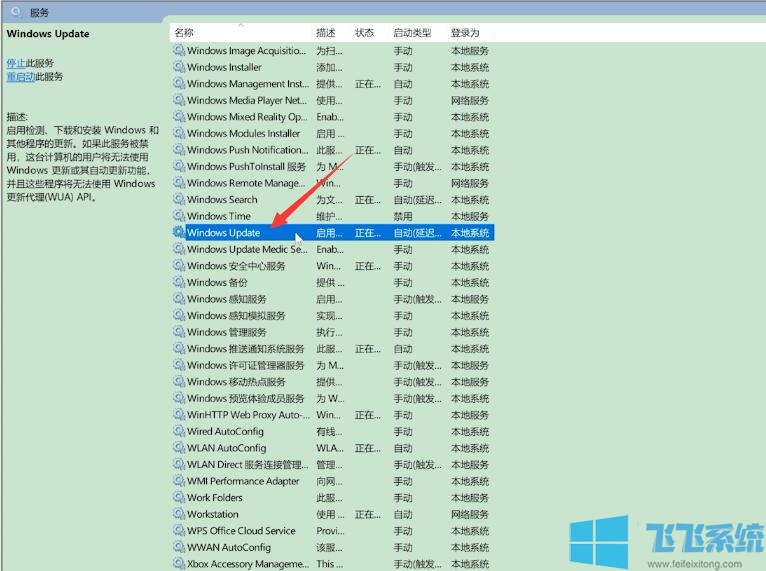Click the 重启动 link to restart service
The height and width of the screenshot is (571, 766).
coord(21,77)
